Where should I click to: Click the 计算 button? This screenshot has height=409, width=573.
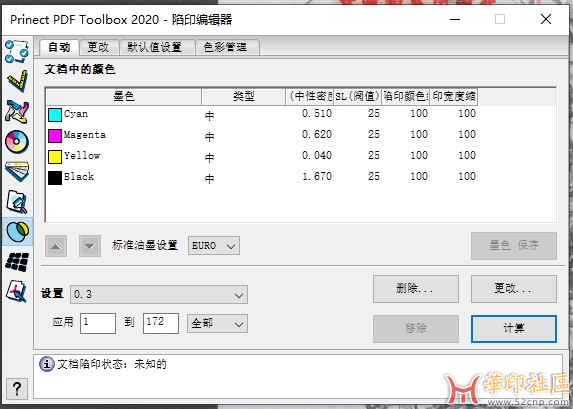pyautogui.click(x=514, y=329)
